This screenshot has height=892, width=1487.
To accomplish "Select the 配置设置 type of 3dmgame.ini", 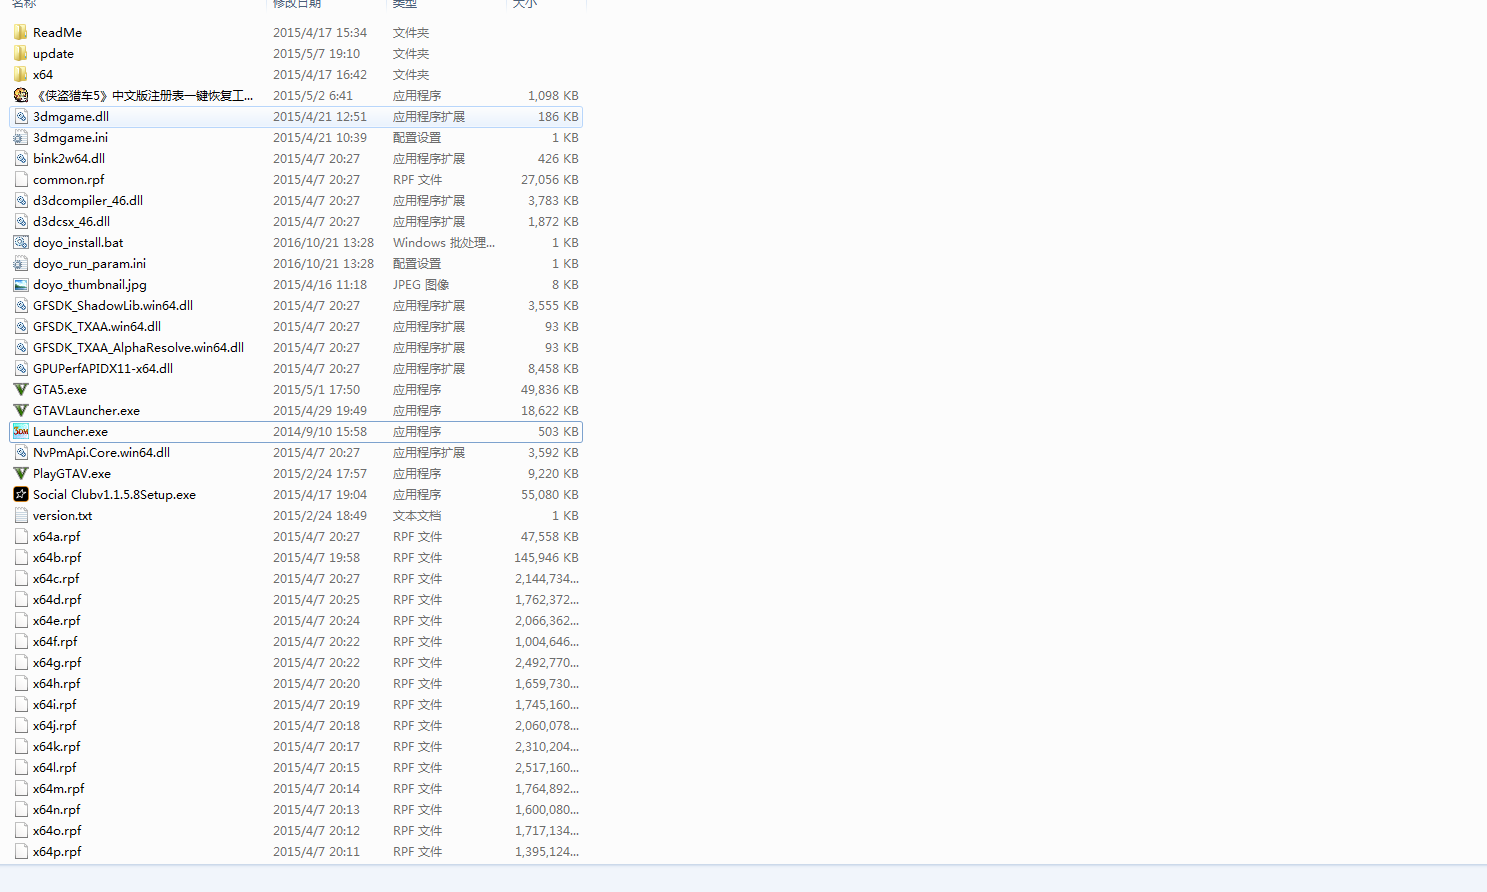I will pos(417,137).
